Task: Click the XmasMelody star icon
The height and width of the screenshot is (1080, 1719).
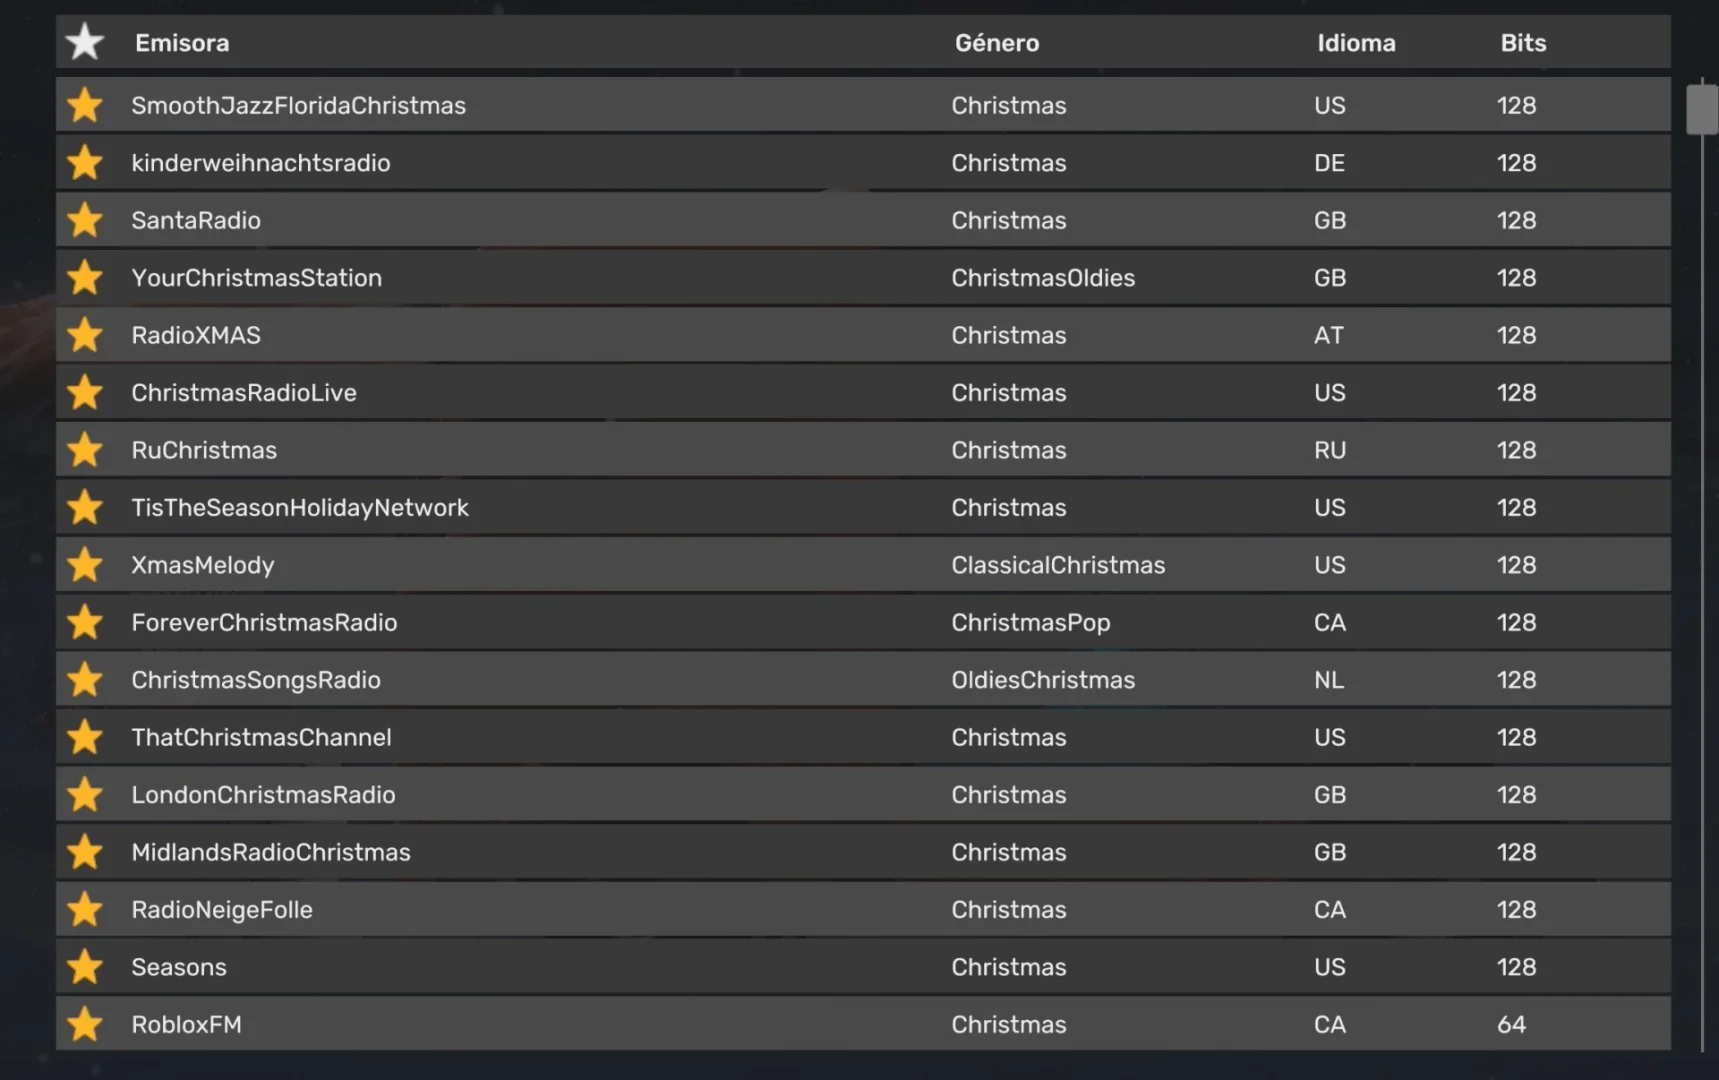Action: pos(85,565)
